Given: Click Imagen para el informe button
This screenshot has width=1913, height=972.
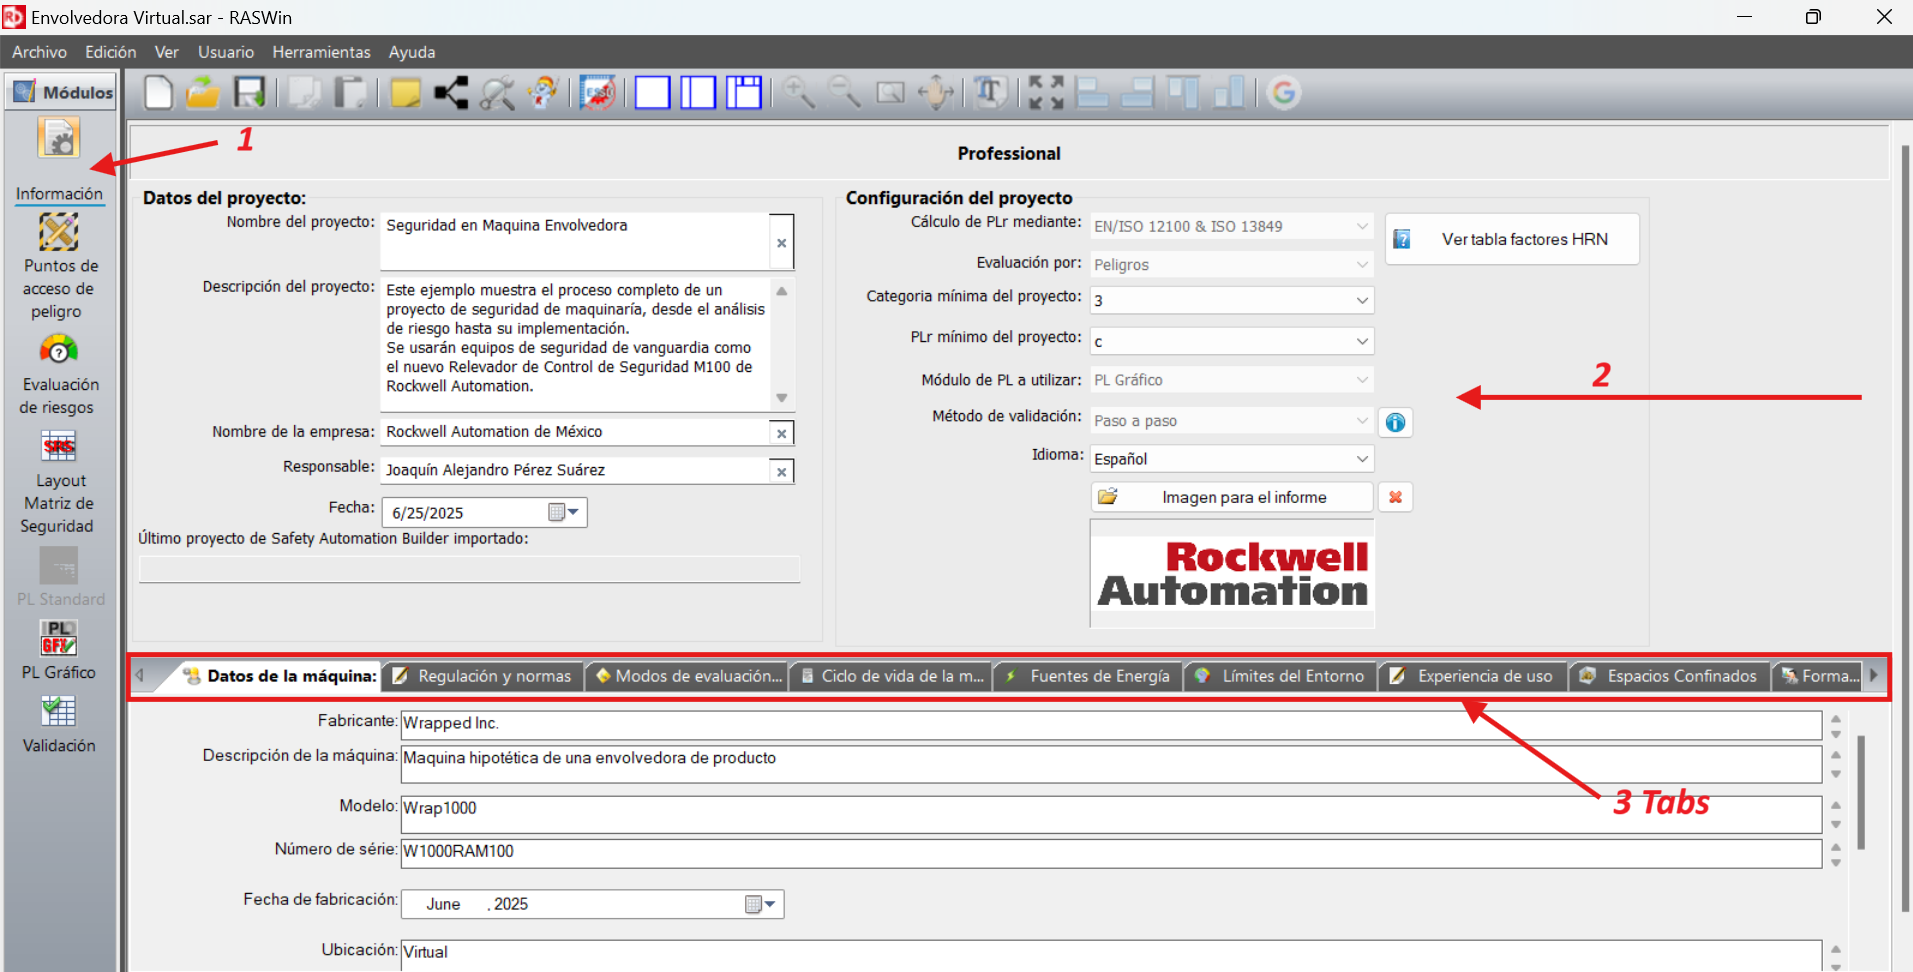Looking at the screenshot, I should [1232, 497].
